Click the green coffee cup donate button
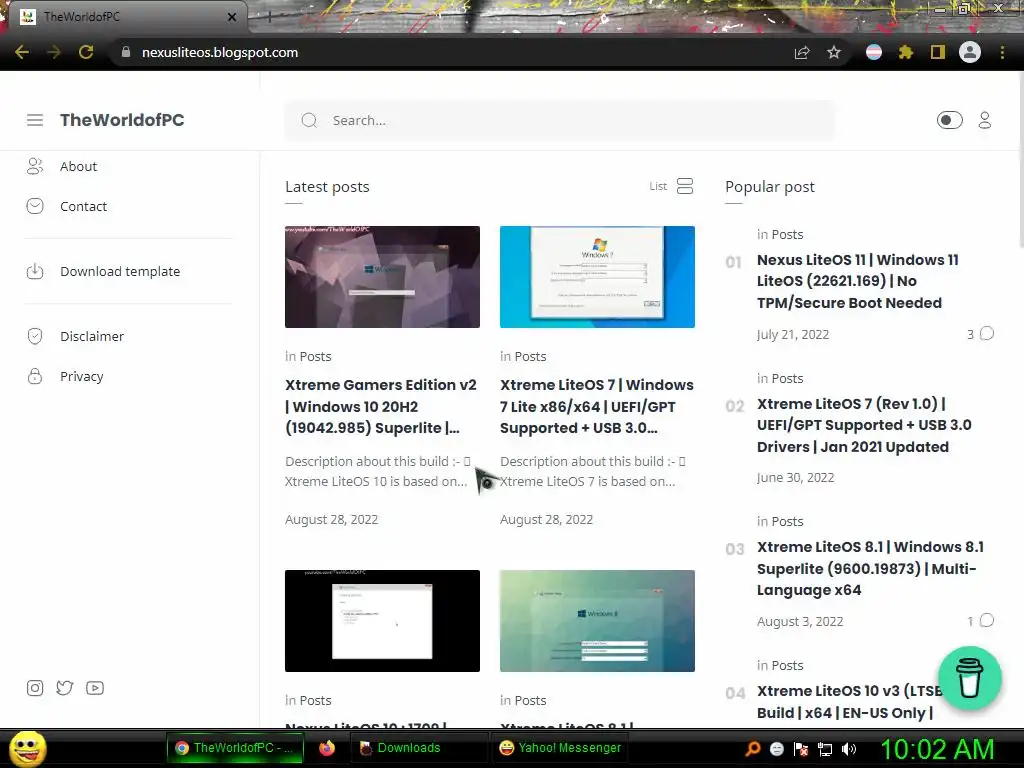 [970, 679]
